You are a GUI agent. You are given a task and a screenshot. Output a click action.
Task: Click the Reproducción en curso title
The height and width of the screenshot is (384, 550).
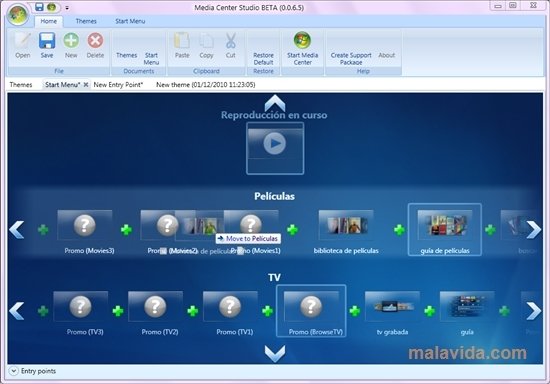click(274, 115)
